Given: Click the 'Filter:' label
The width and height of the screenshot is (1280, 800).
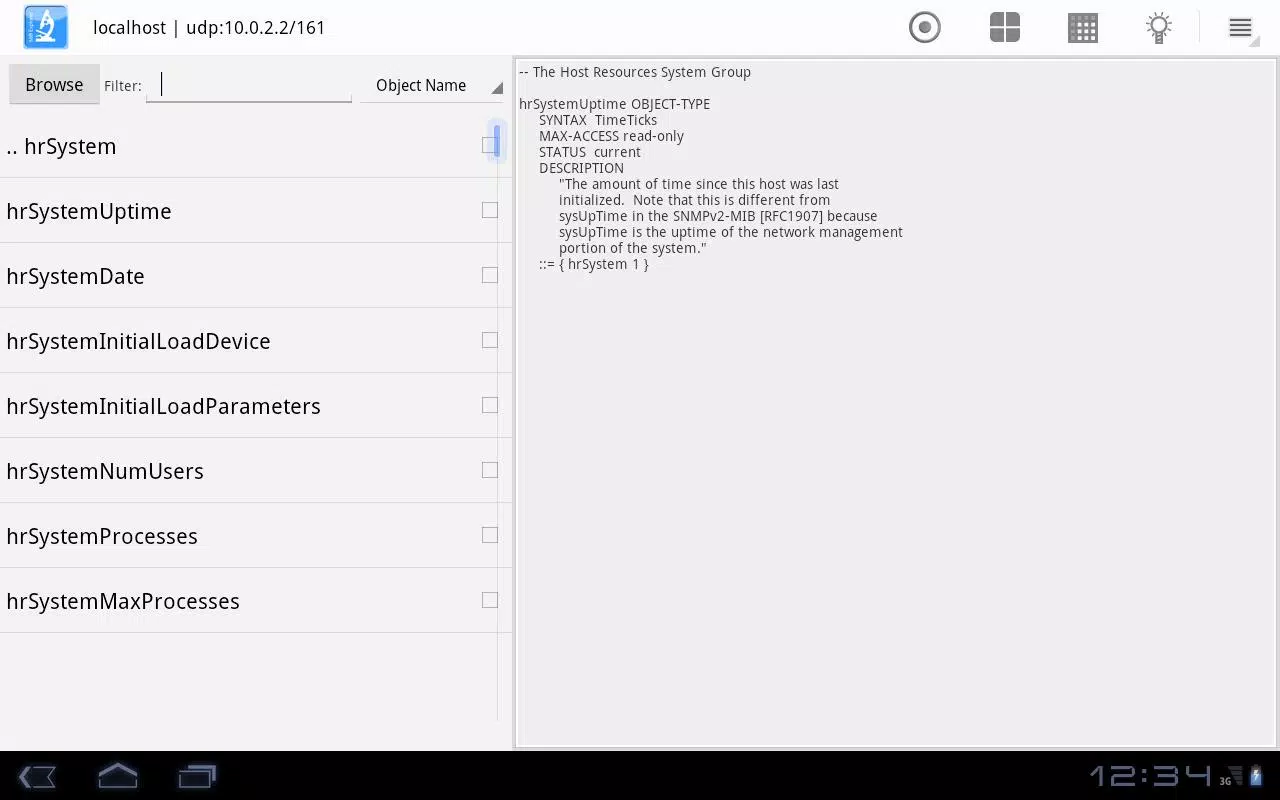Looking at the screenshot, I should pyautogui.click(x=123, y=86).
